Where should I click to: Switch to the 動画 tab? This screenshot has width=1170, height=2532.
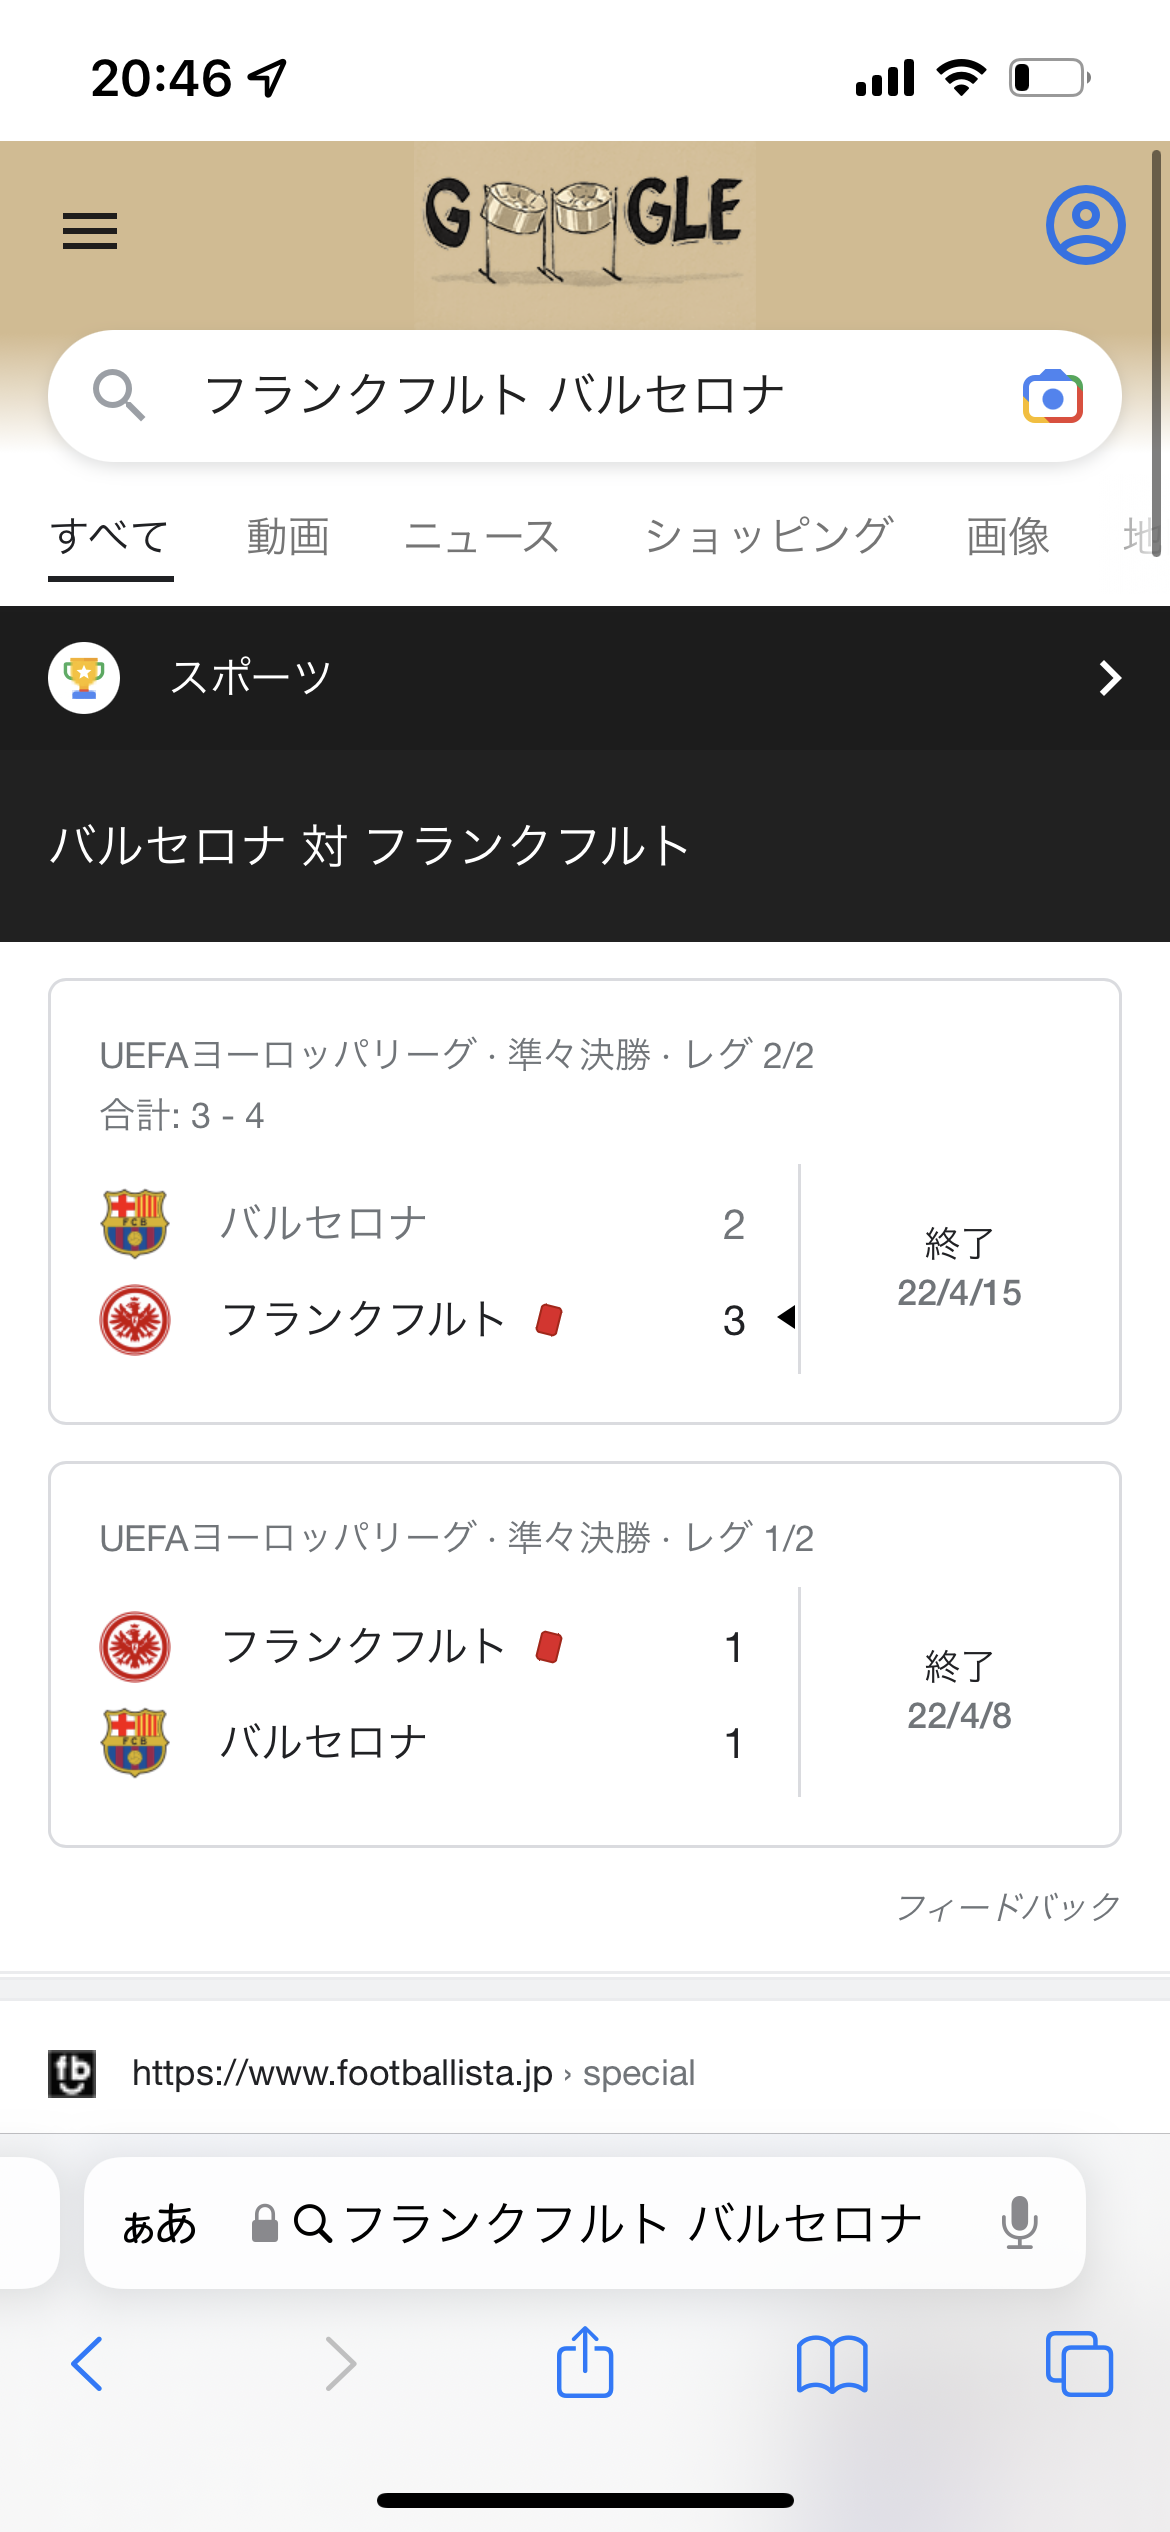point(288,537)
